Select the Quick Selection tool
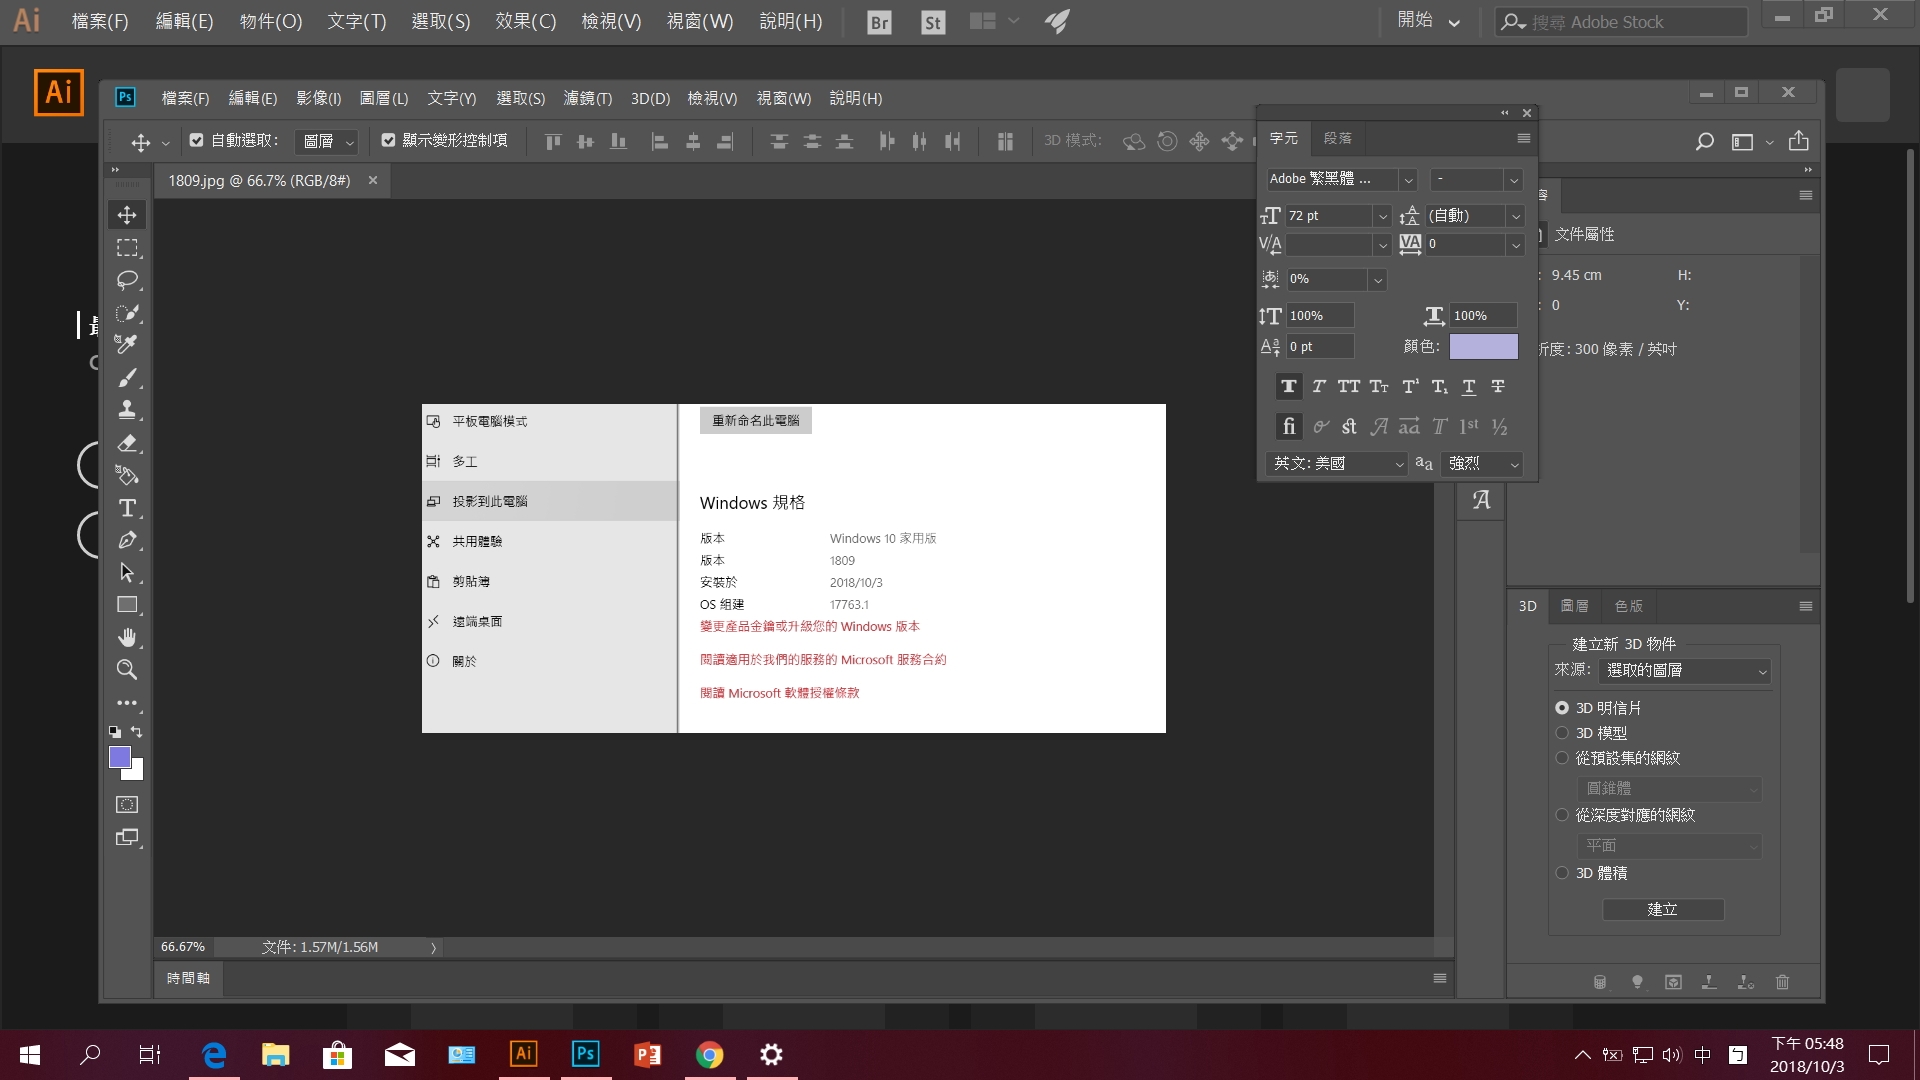Screen dimensions: 1920x1080 coord(127,313)
